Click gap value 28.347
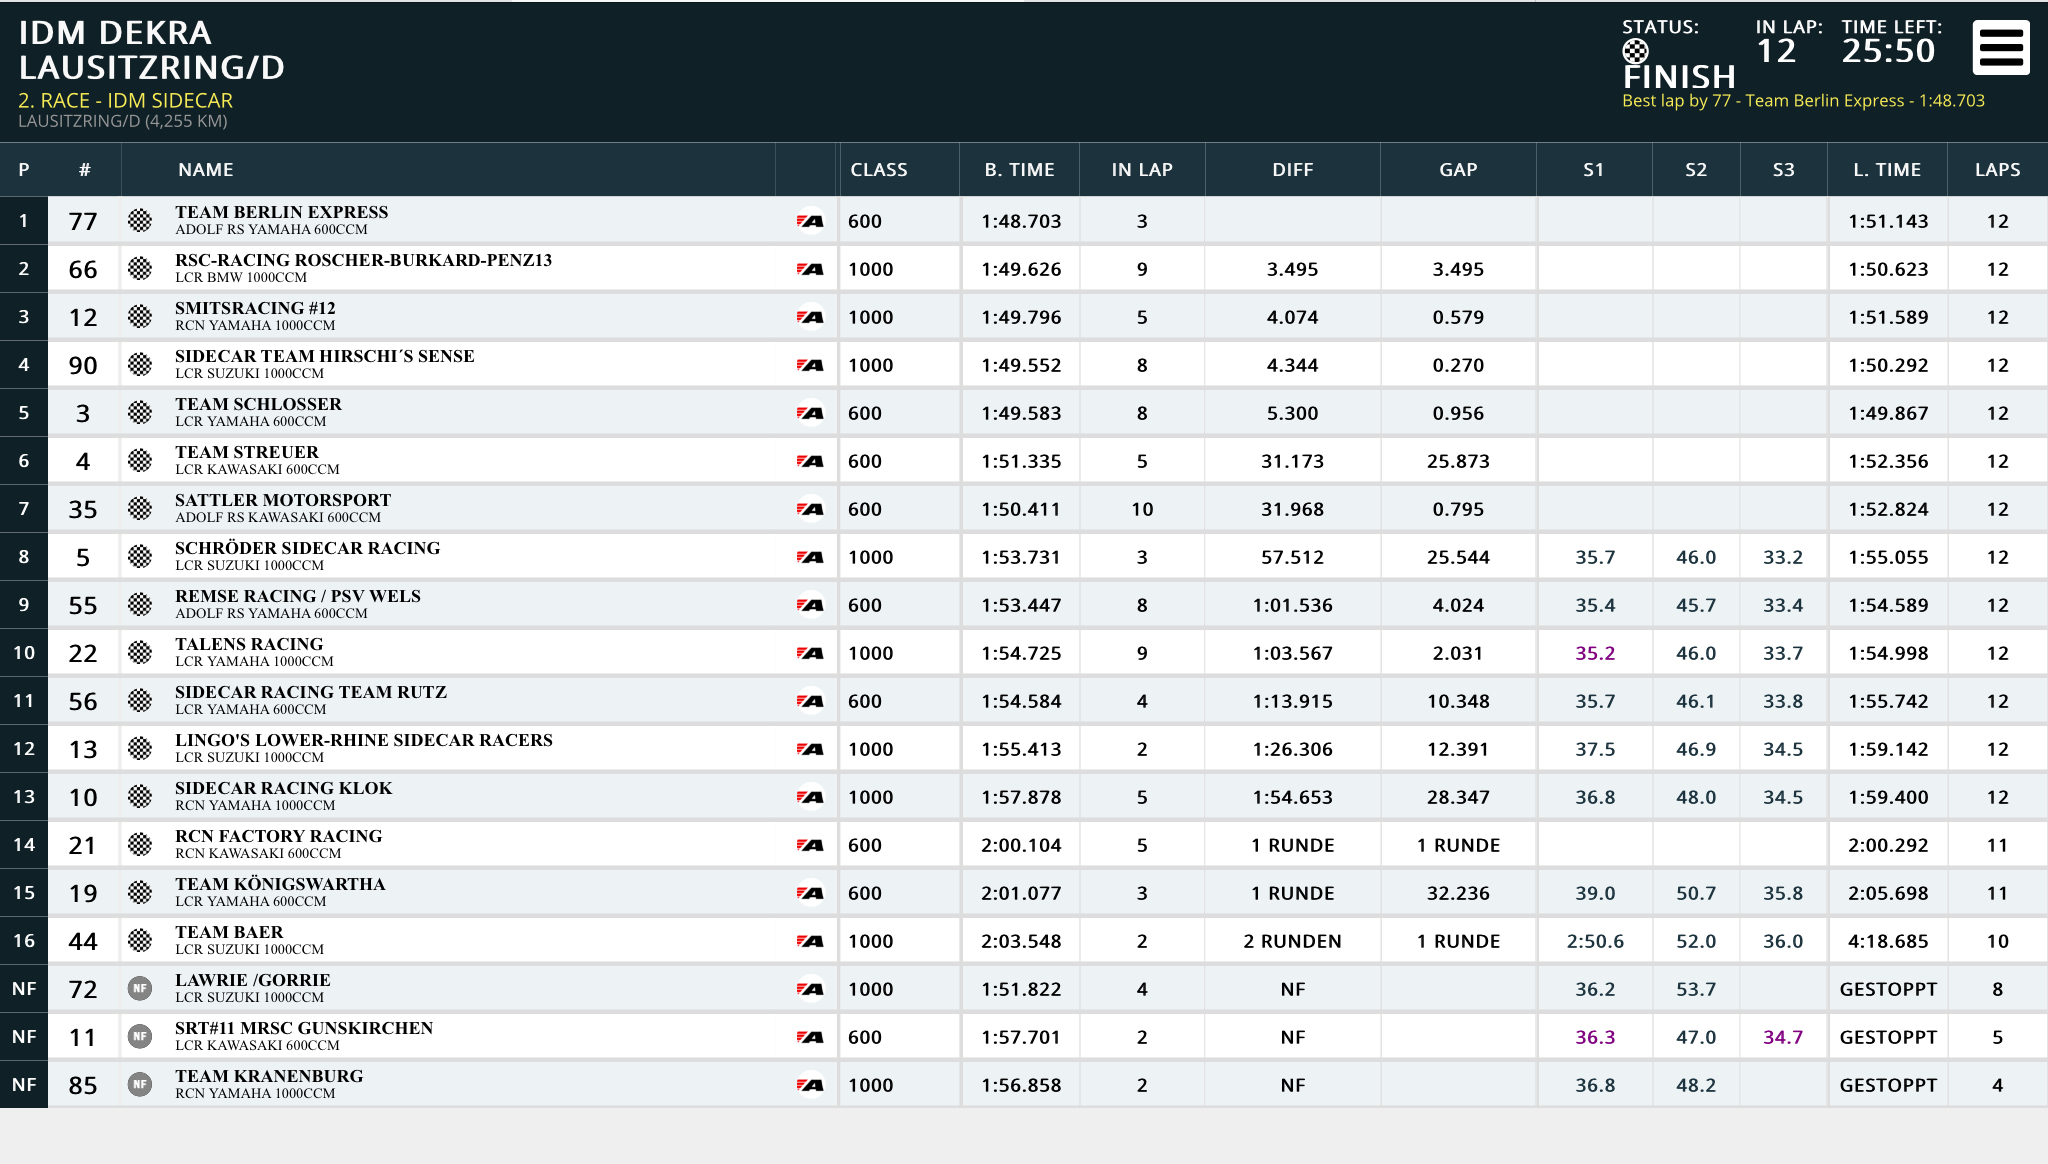2048x1164 pixels. click(1458, 797)
